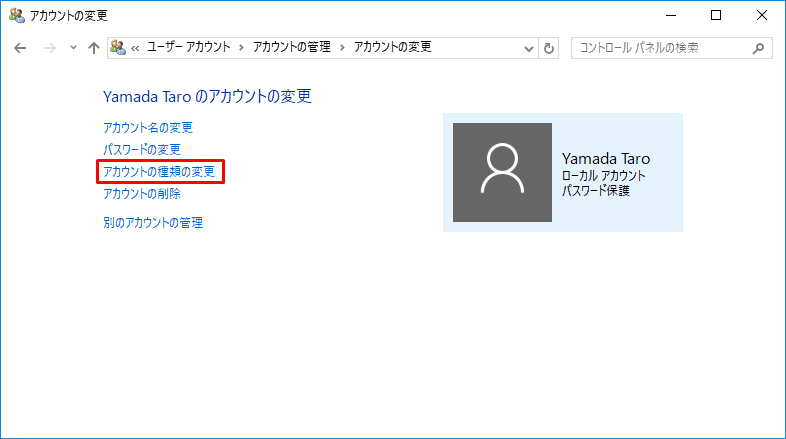Expand the arrow after ユーザー アカウント
The height and width of the screenshot is (439, 786).
click(x=241, y=48)
